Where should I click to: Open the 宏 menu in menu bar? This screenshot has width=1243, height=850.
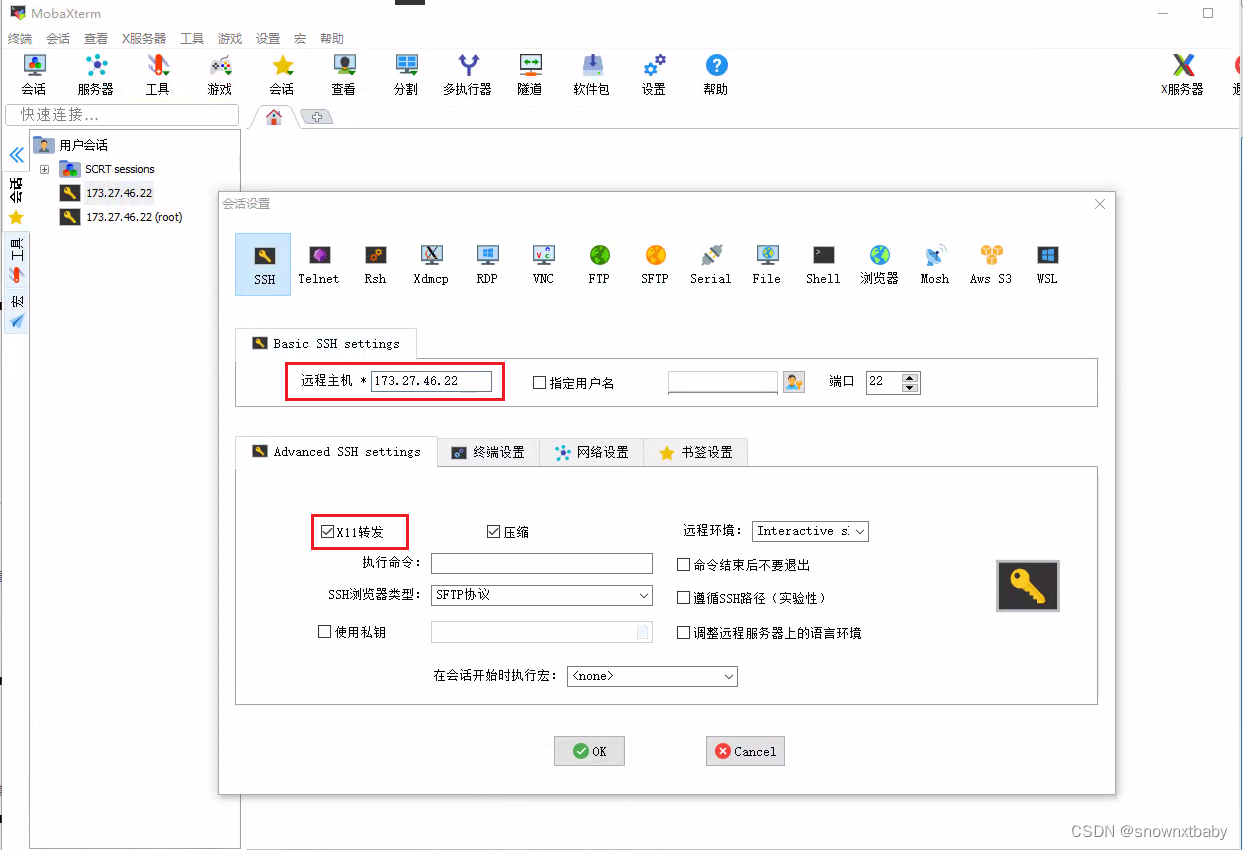coord(300,38)
